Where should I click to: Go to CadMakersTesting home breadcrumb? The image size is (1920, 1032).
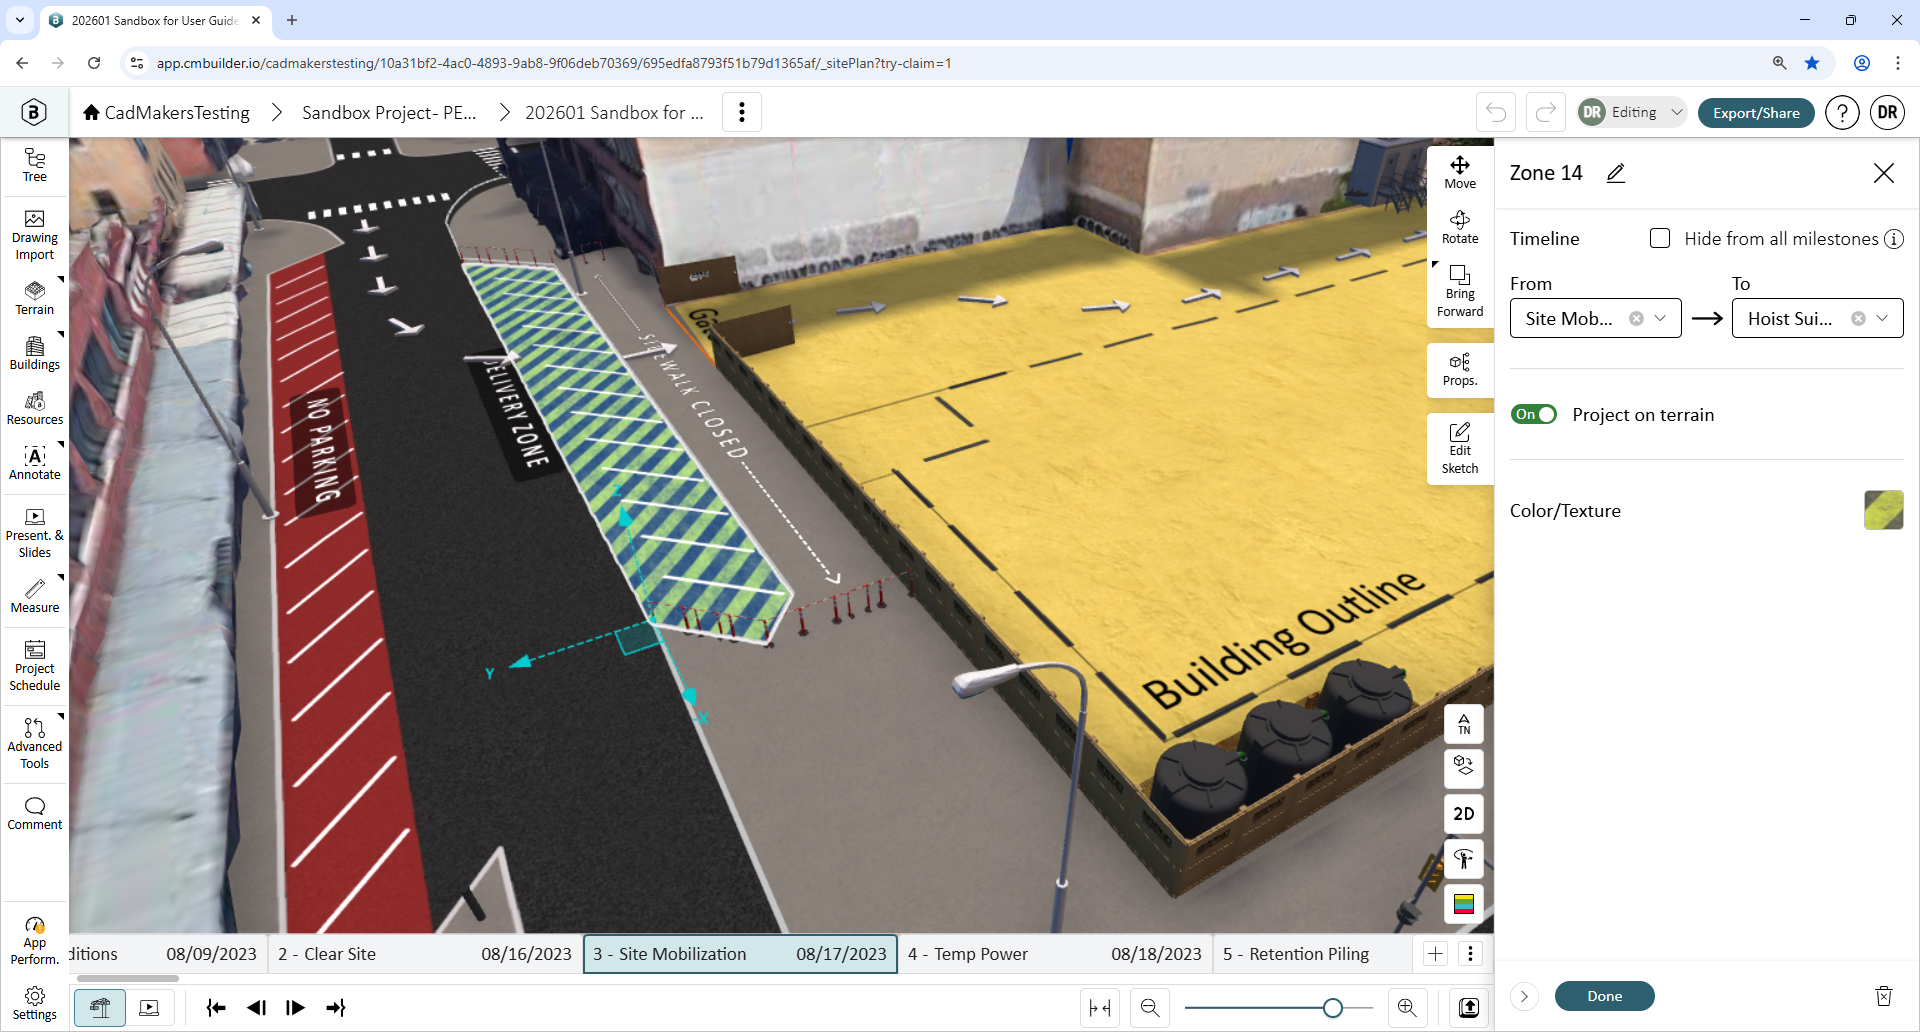click(x=166, y=112)
